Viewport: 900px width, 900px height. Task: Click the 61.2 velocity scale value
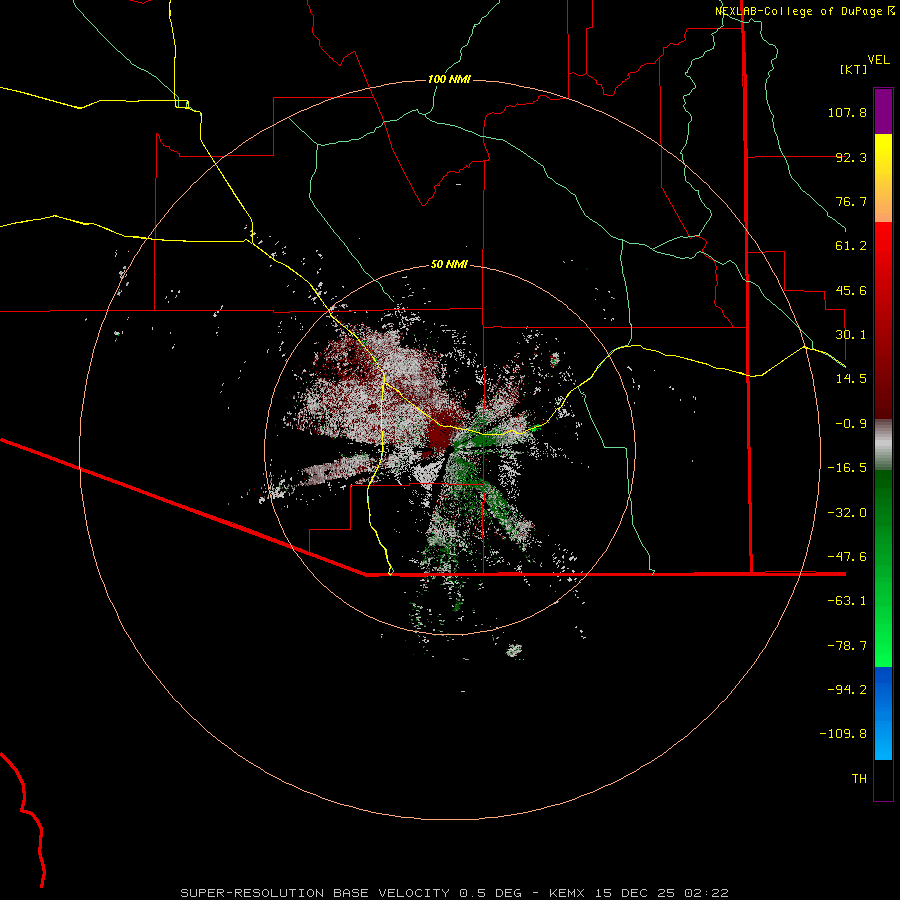coord(851,246)
